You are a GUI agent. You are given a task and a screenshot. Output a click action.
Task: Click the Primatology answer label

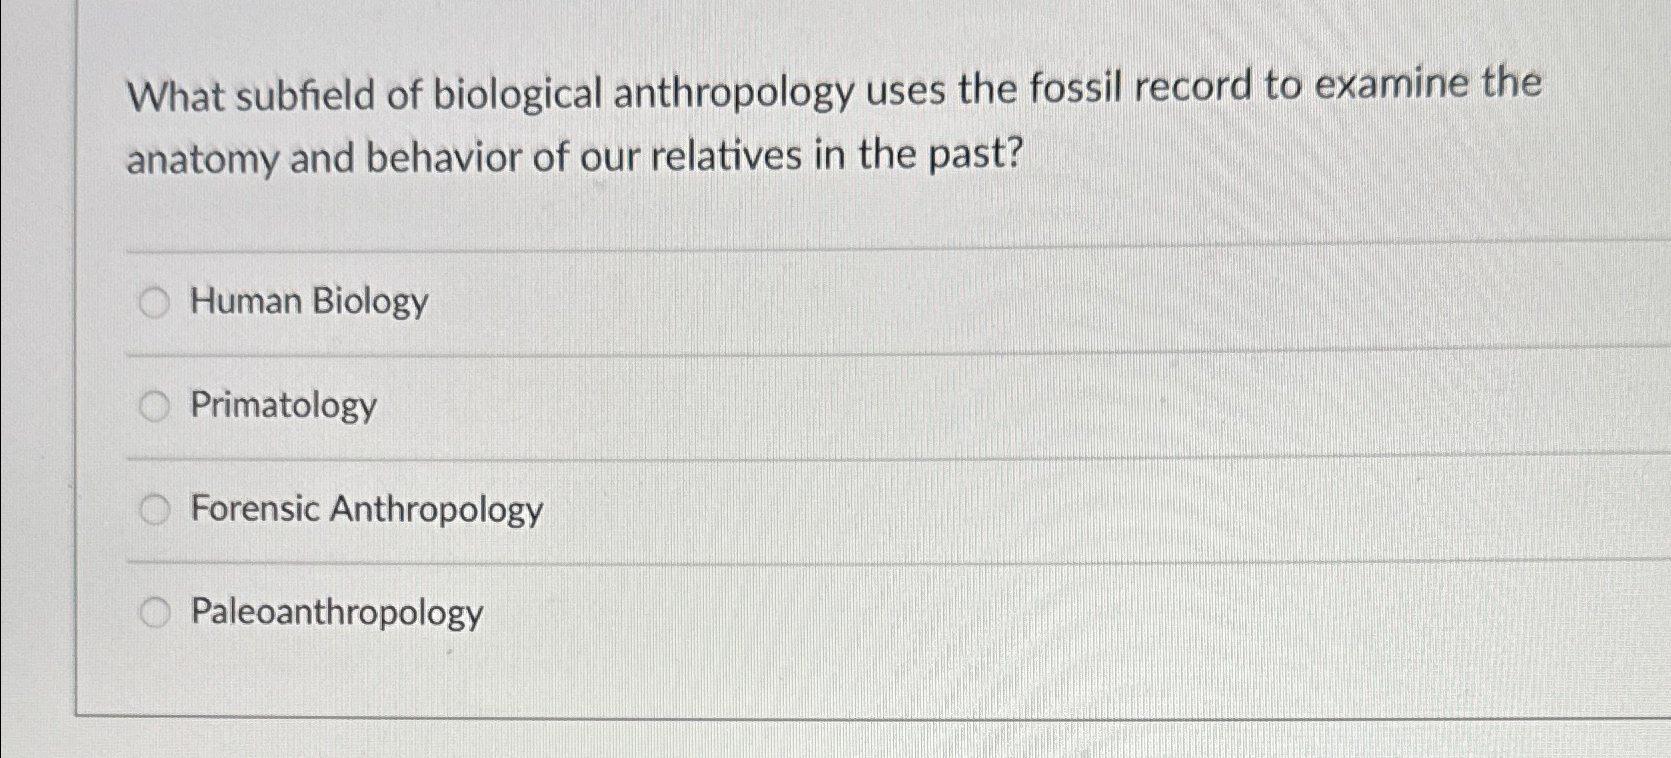(x=282, y=407)
